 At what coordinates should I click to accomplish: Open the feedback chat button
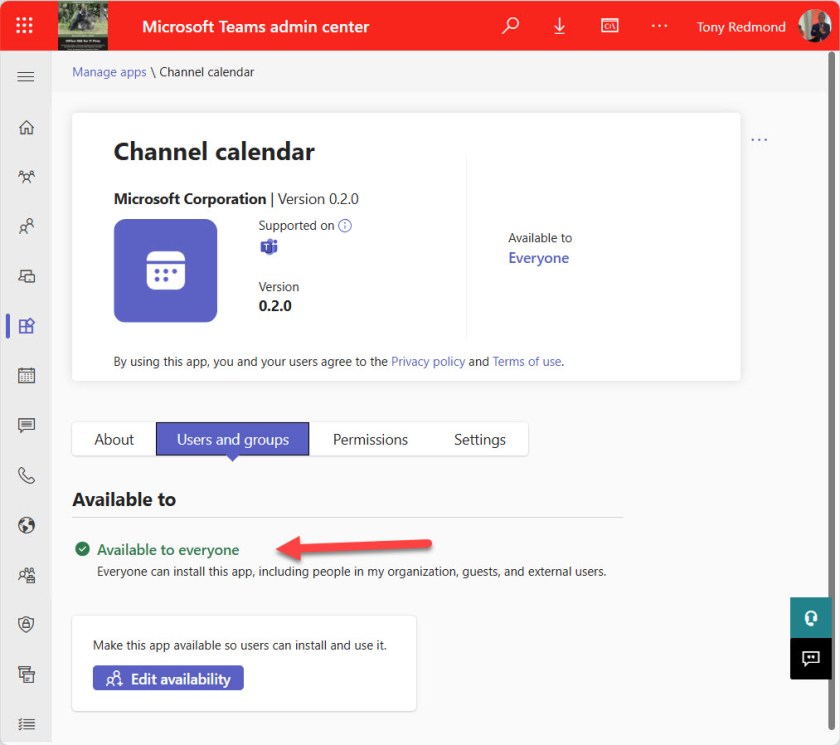tap(811, 658)
